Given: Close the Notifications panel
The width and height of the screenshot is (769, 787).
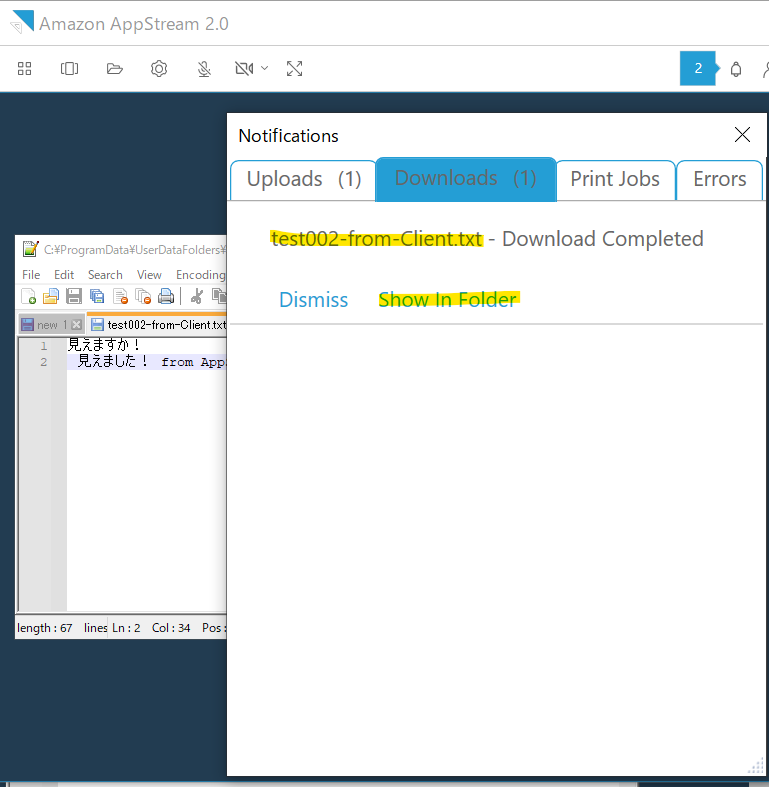Looking at the screenshot, I should pos(742,135).
